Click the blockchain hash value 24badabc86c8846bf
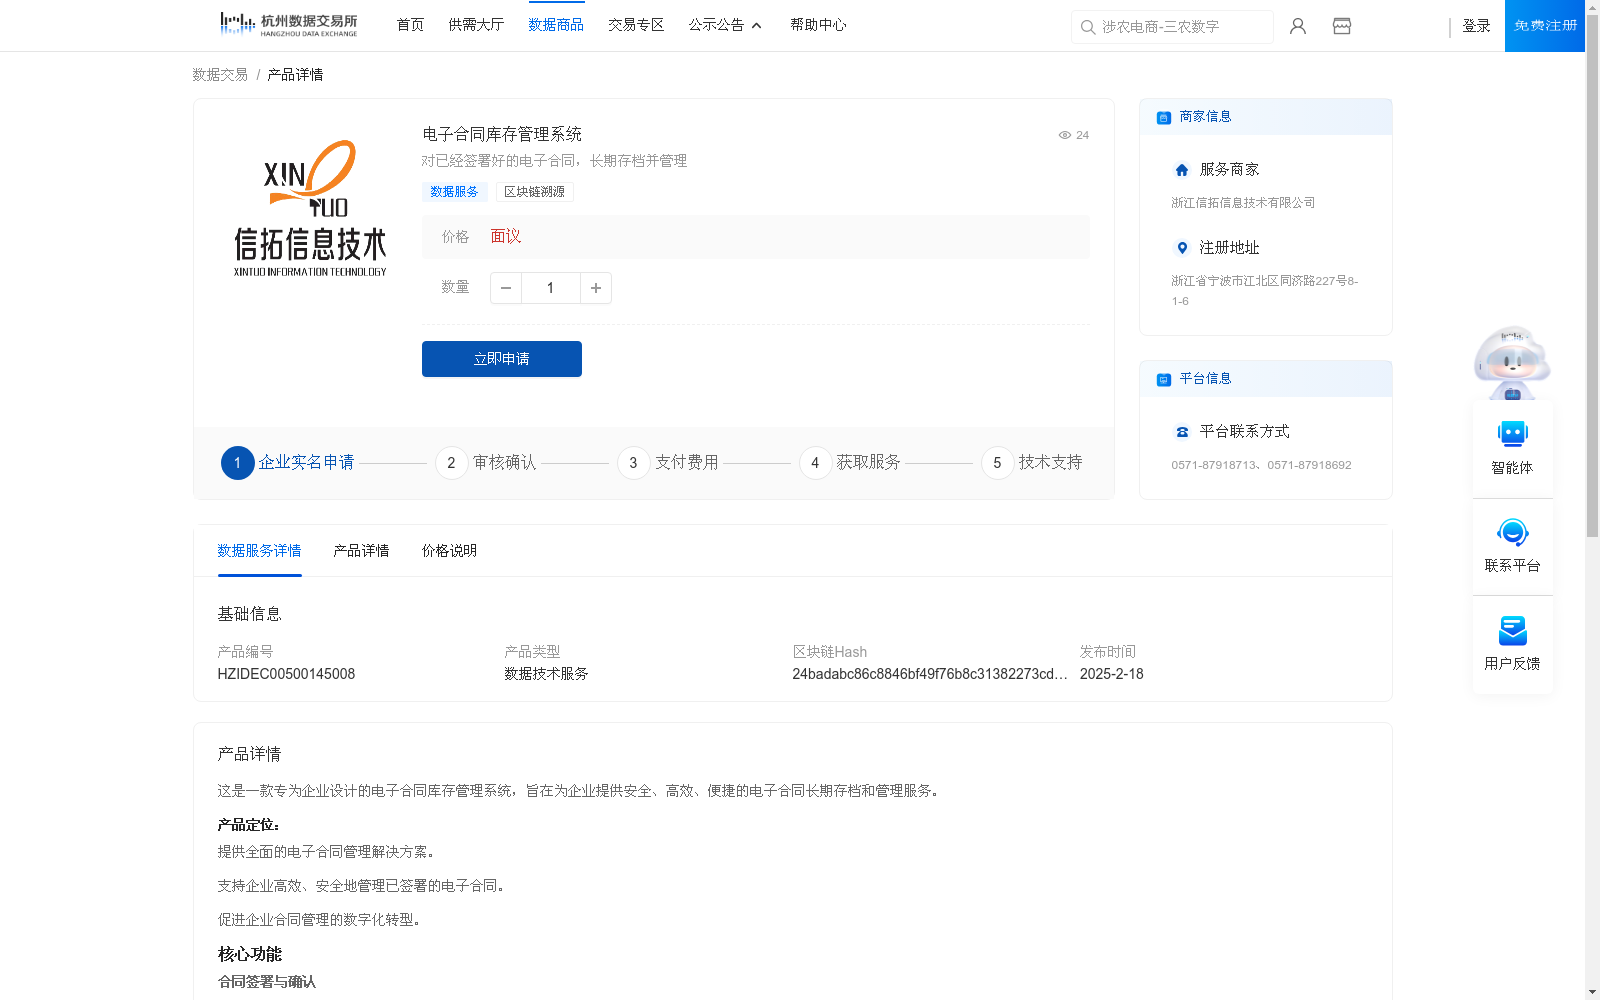The height and width of the screenshot is (1000, 1600). click(x=930, y=674)
